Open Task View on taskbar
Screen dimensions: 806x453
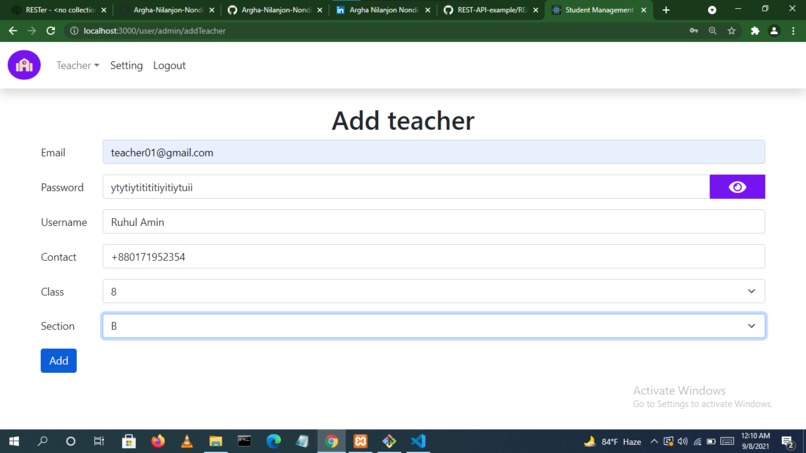(x=99, y=441)
